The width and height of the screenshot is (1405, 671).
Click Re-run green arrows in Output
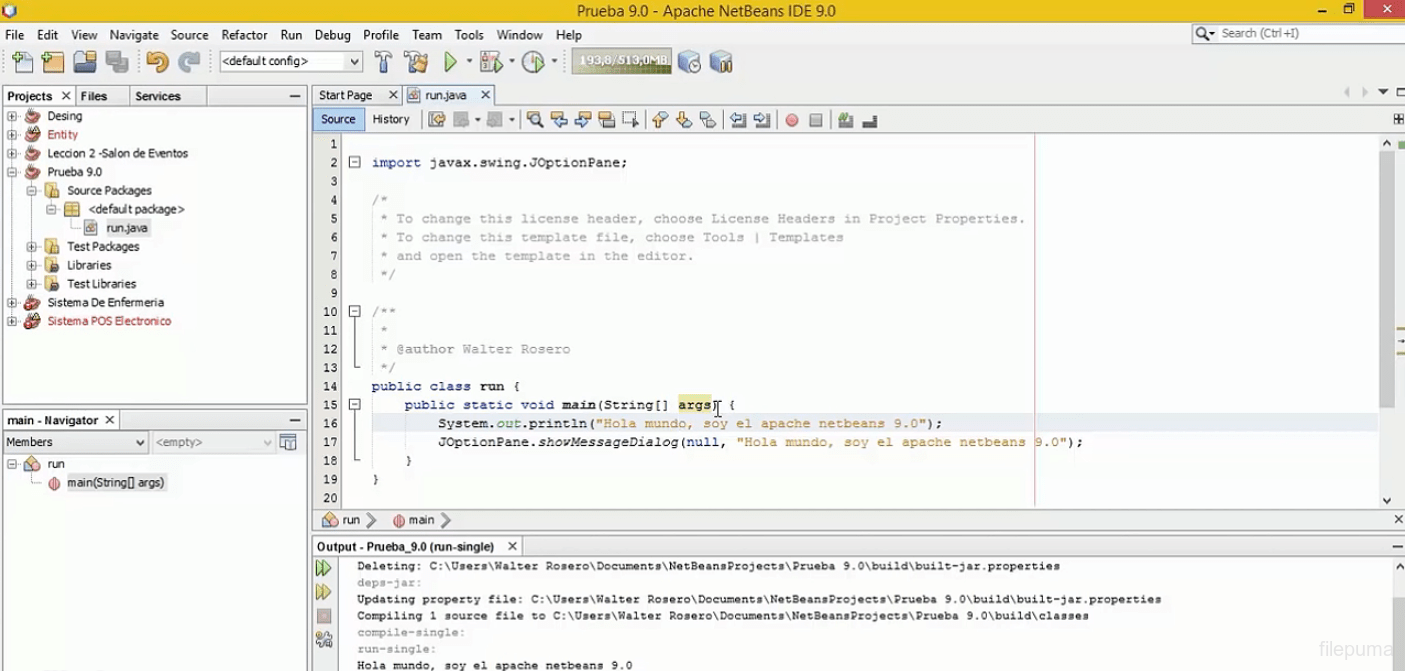(x=323, y=568)
